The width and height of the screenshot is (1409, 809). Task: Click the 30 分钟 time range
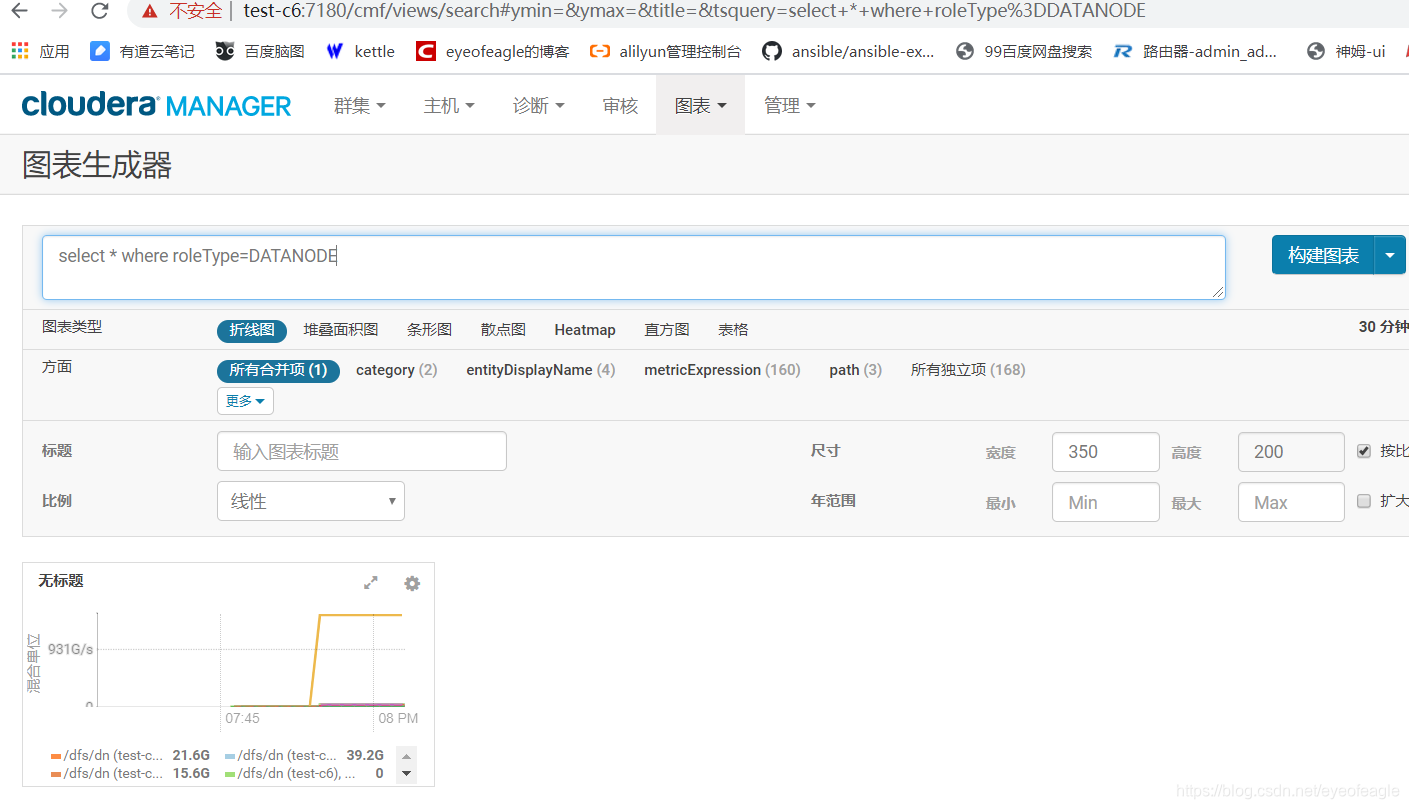[1383, 327]
